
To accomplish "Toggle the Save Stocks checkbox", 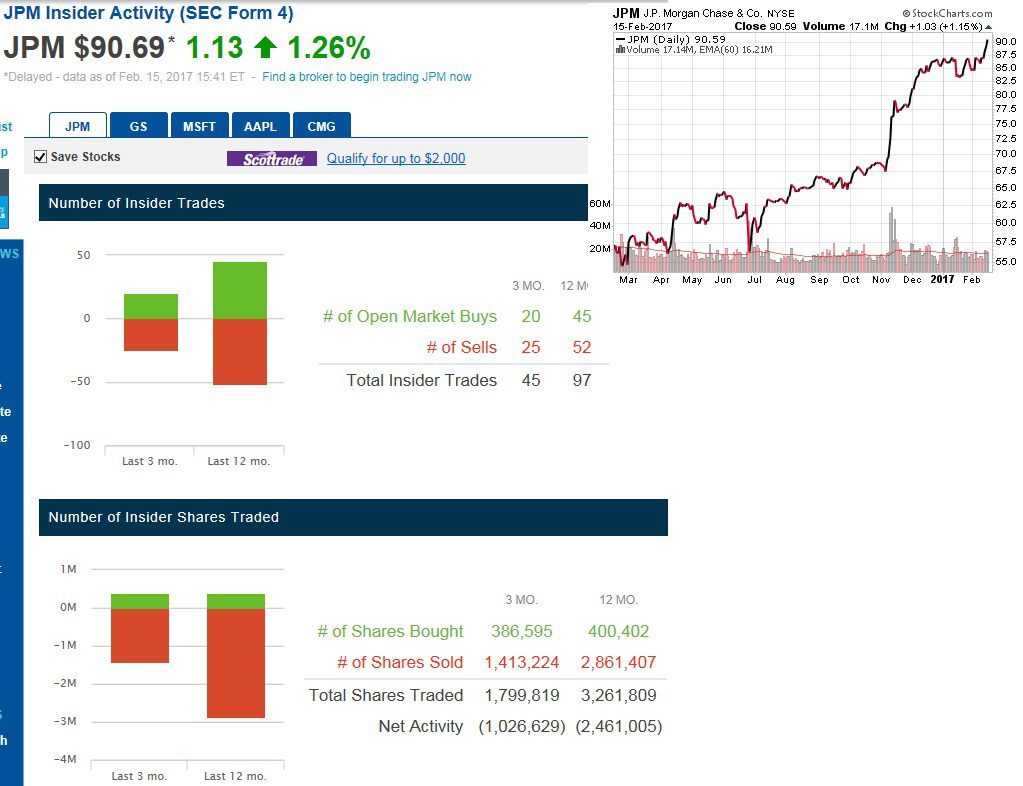I will [40, 157].
